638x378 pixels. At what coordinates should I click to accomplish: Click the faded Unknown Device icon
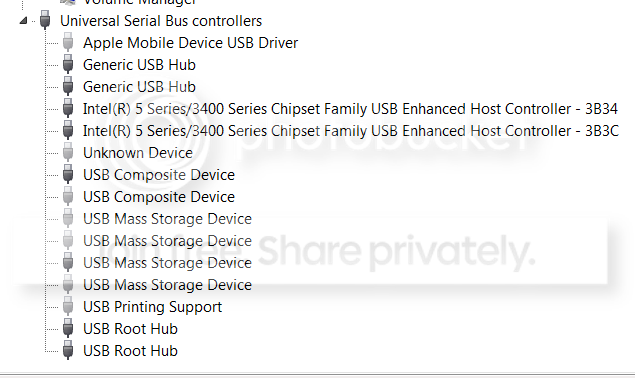(x=68, y=152)
